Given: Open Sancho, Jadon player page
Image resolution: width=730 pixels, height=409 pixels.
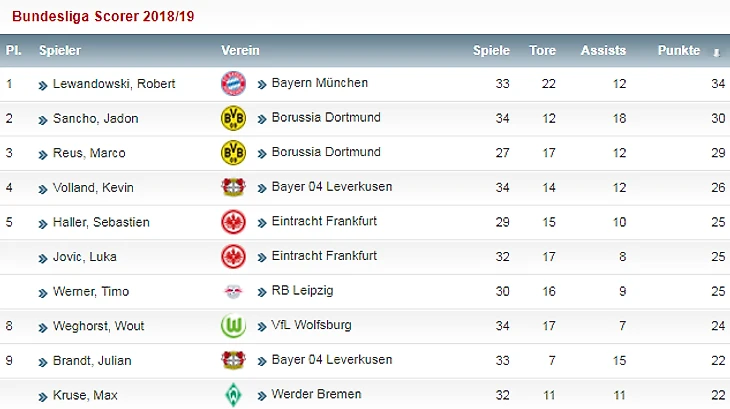Looking at the screenshot, I should click(95, 119).
